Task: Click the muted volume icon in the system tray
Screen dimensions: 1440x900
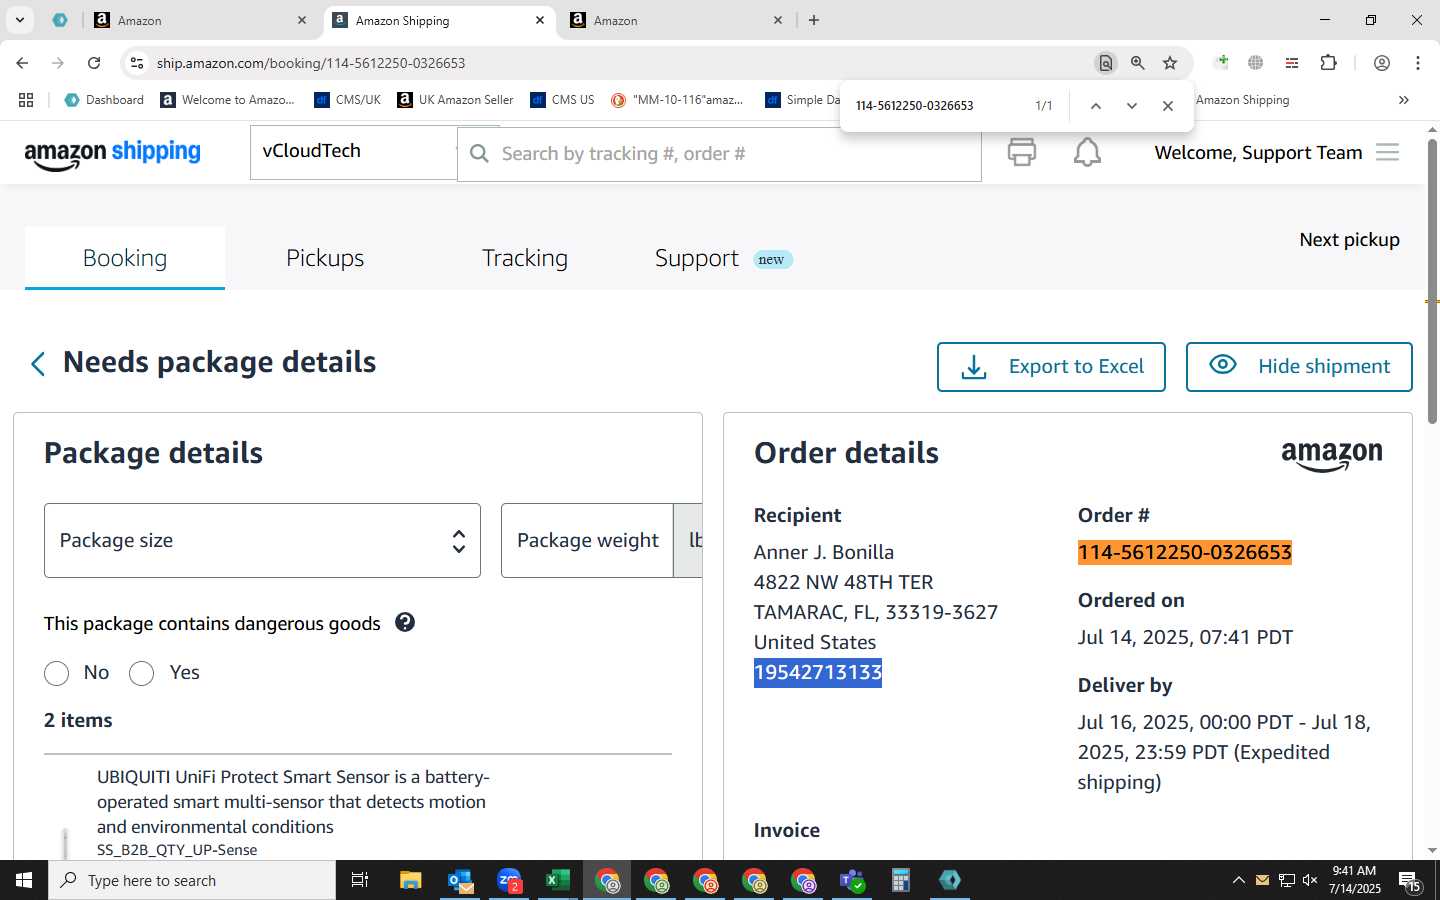Action: [x=1310, y=880]
